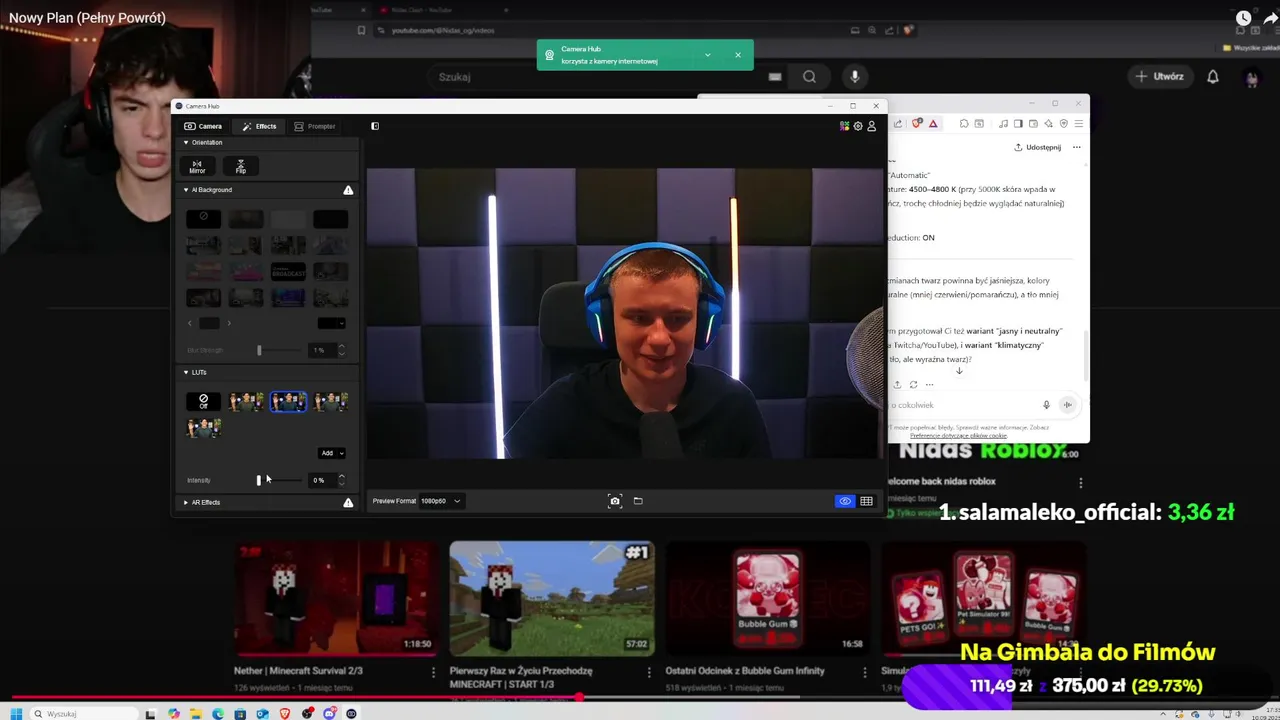The image size is (1280, 720).
Task: Open Discord icon in taskbar
Action: (x=329, y=714)
